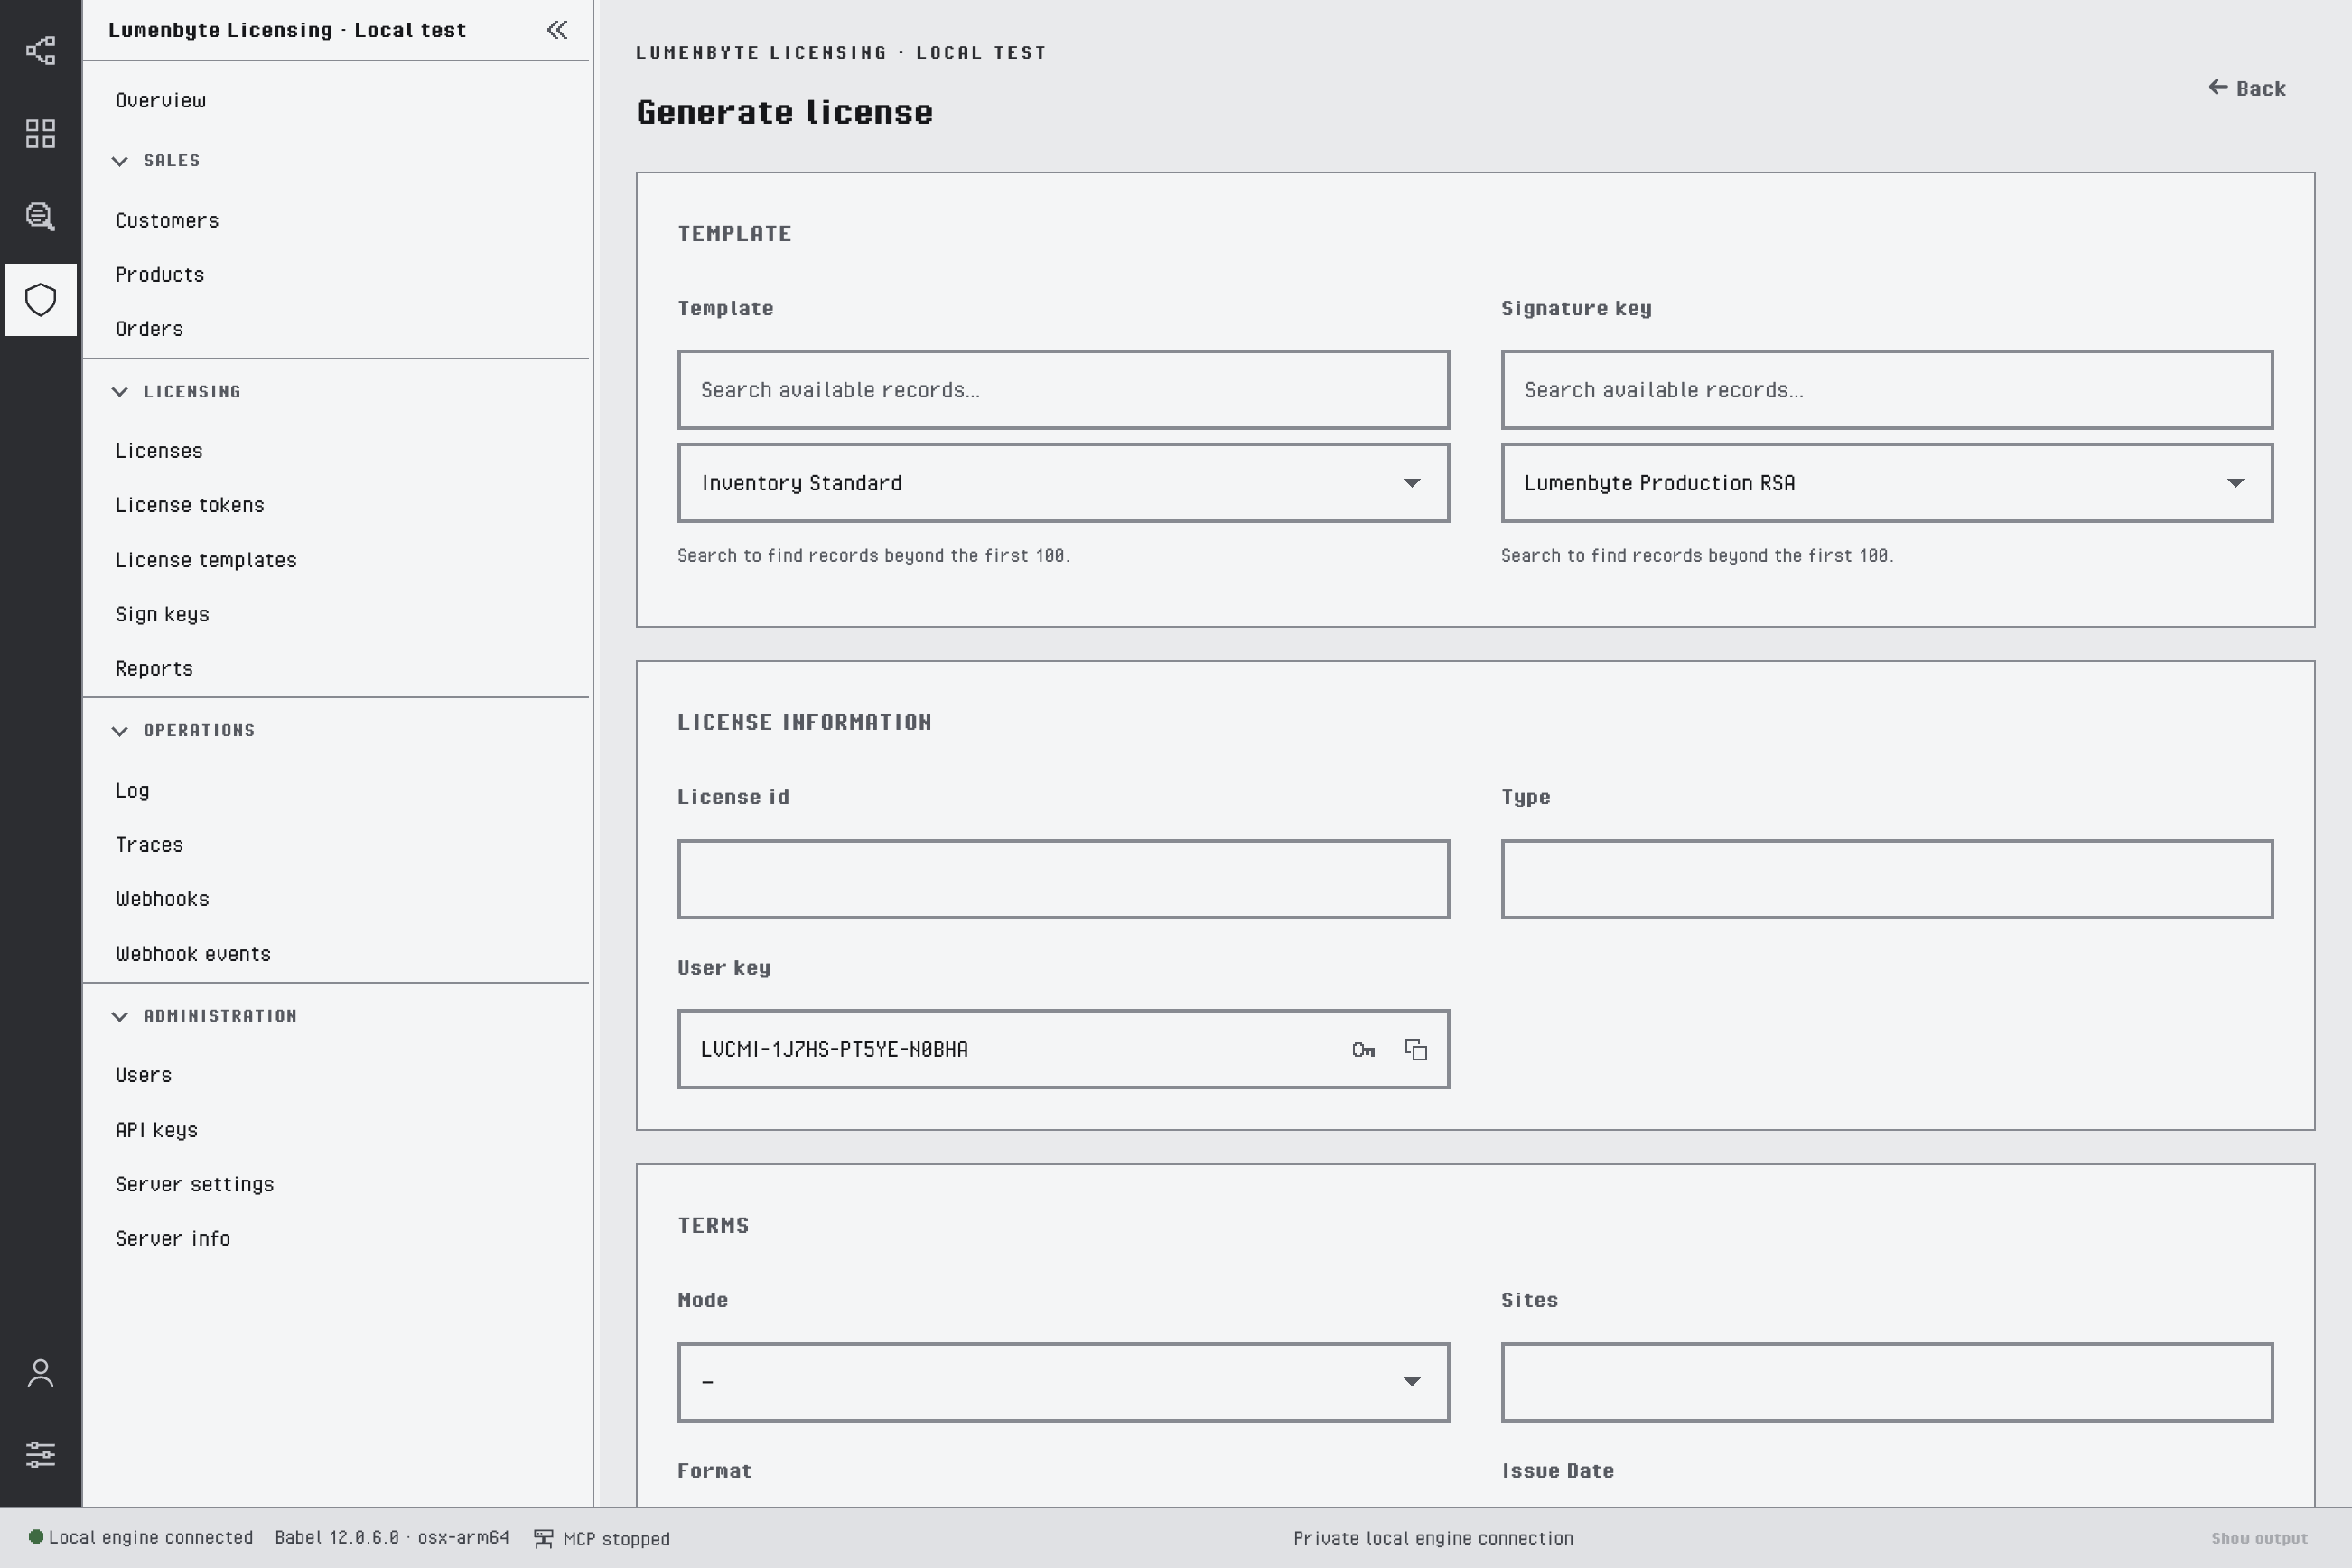Collapse the Administration section
2352x1568 pixels.
119,1016
